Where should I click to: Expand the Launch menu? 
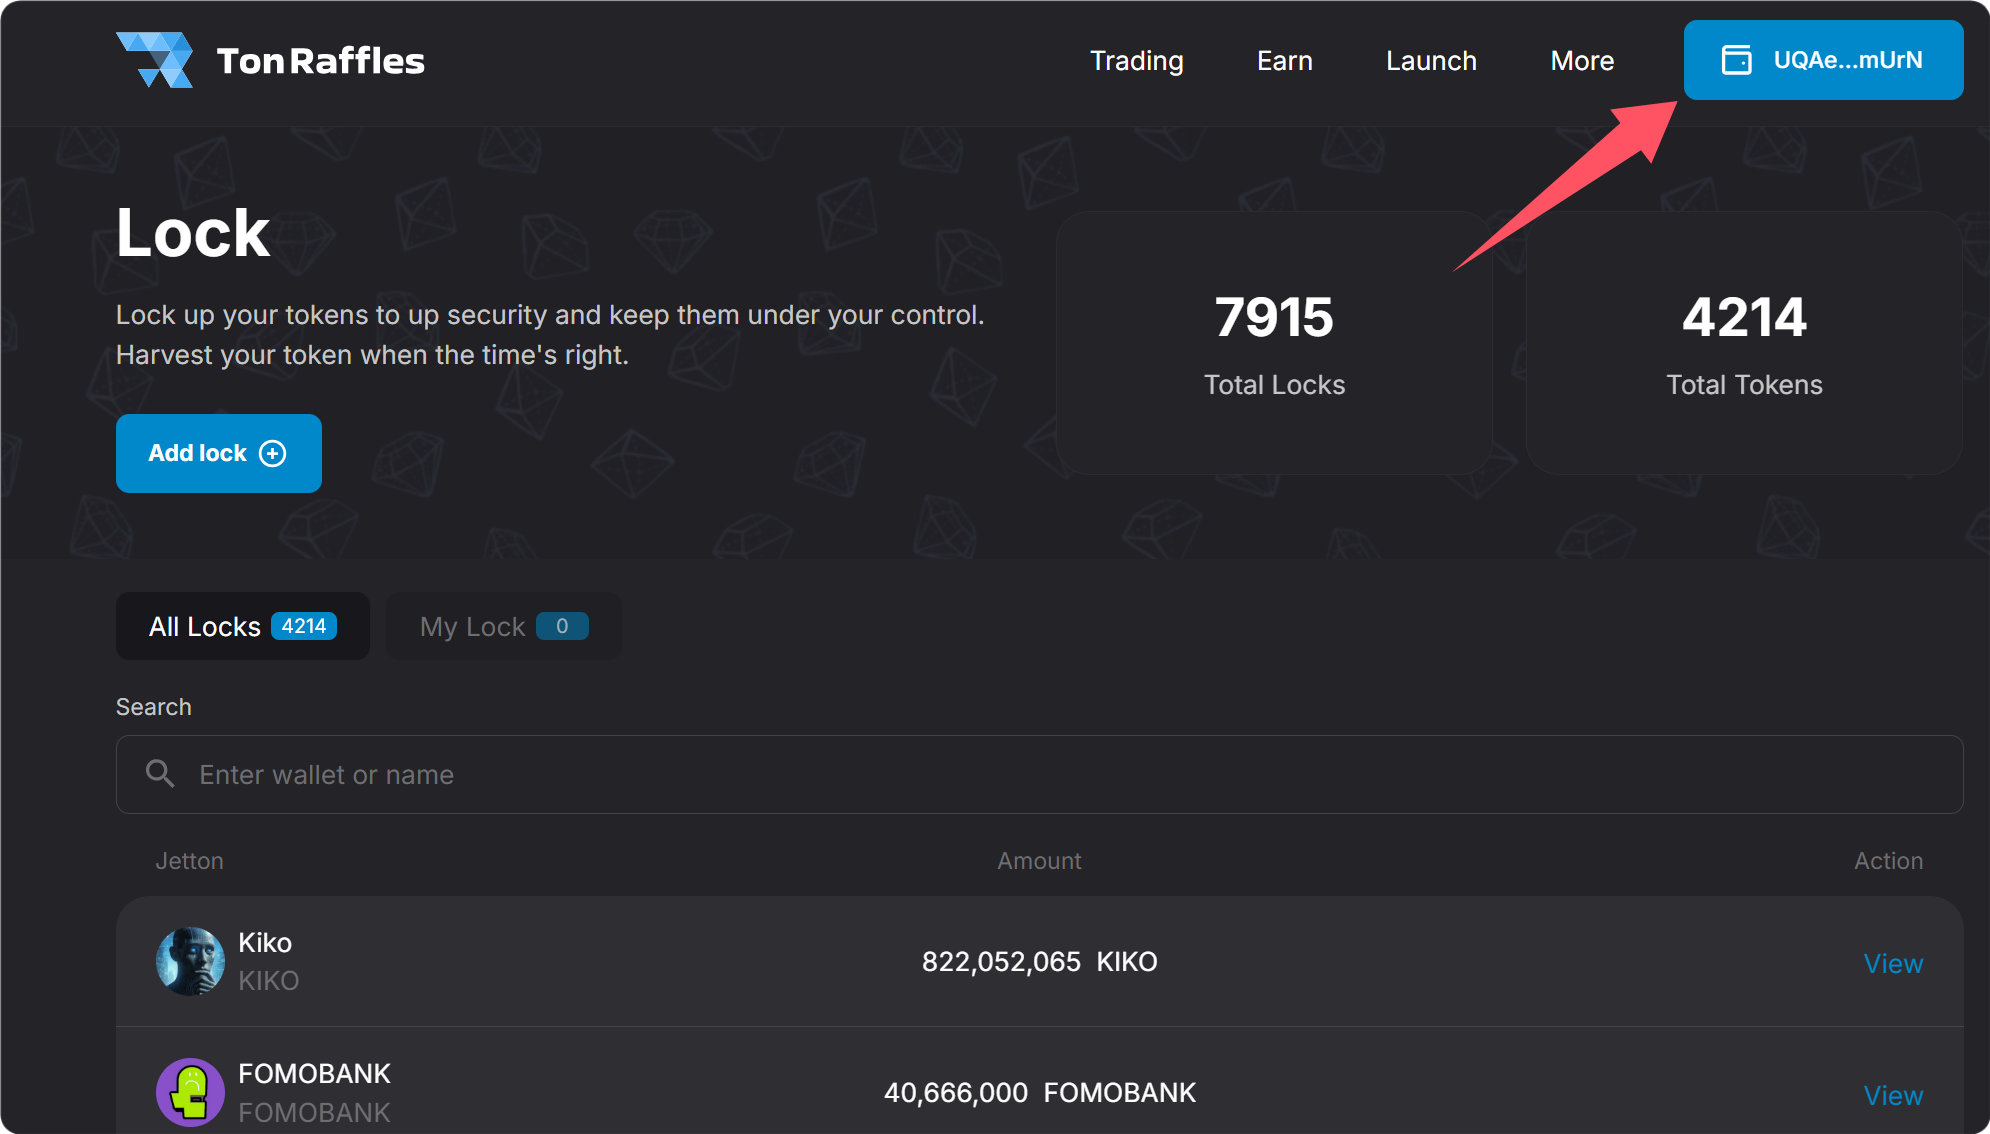[x=1431, y=60]
